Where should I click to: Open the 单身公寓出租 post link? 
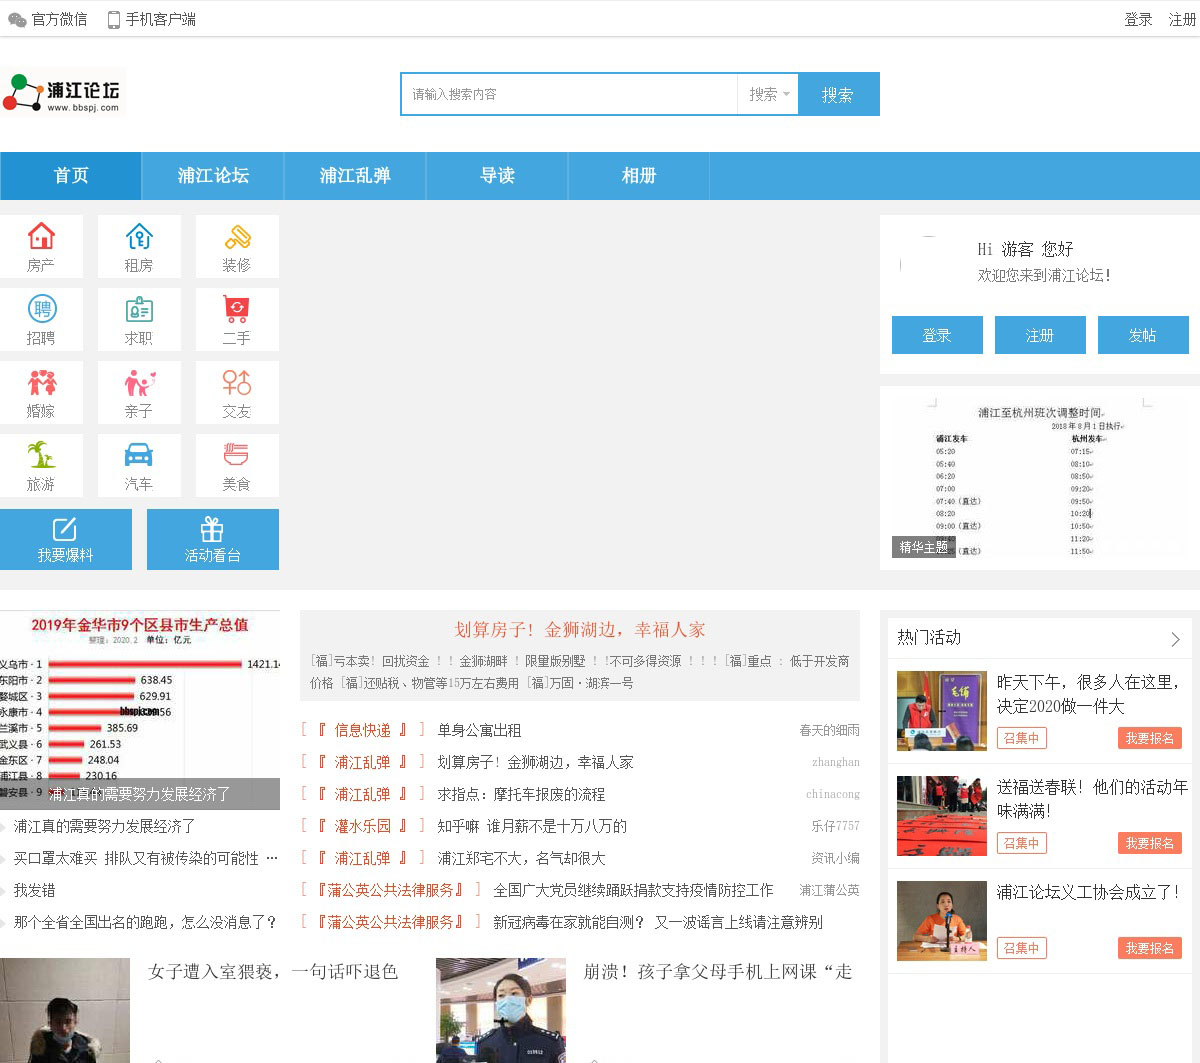click(x=479, y=731)
